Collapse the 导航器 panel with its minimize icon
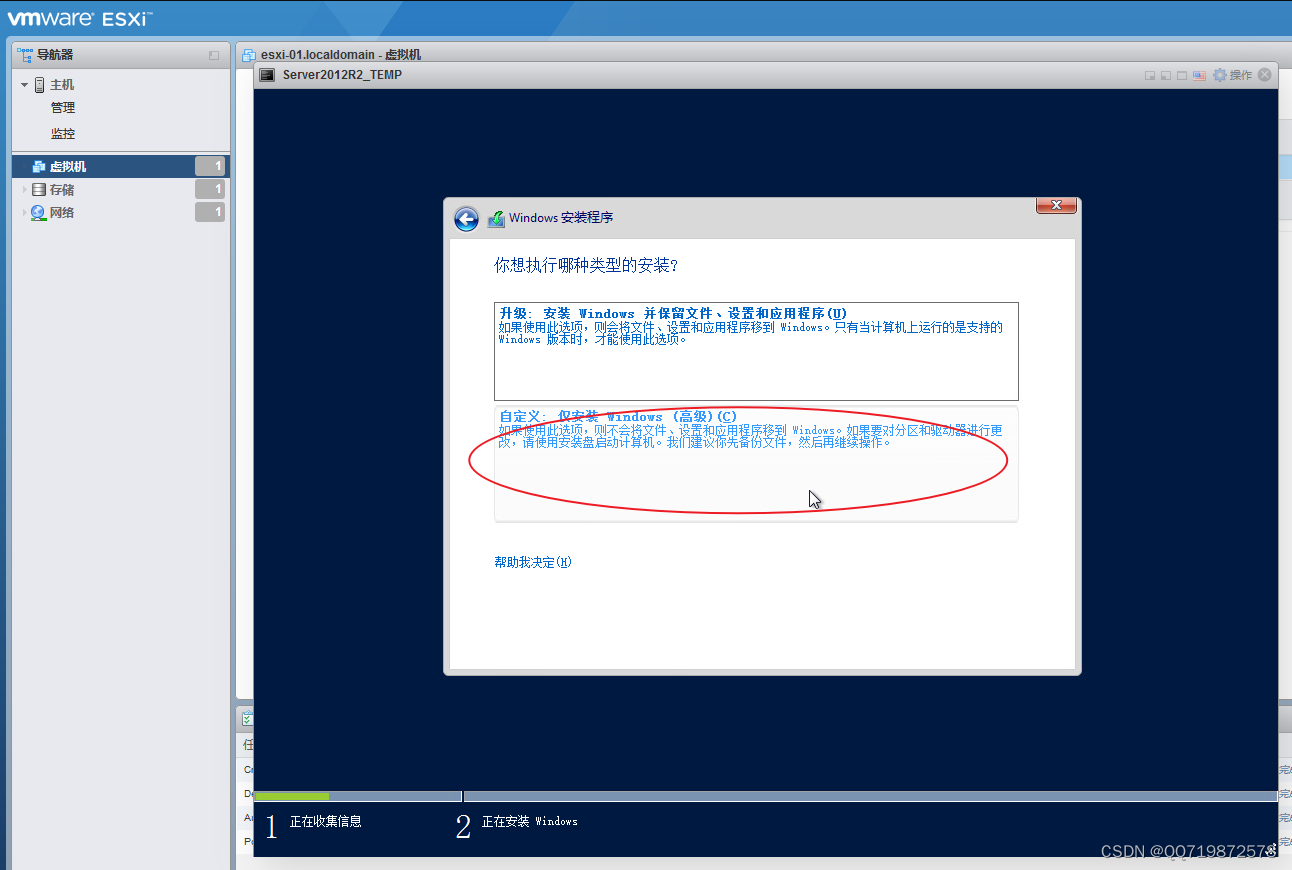This screenshot has width=1292, height=870. pyautogui.click(x=213, y=56)
